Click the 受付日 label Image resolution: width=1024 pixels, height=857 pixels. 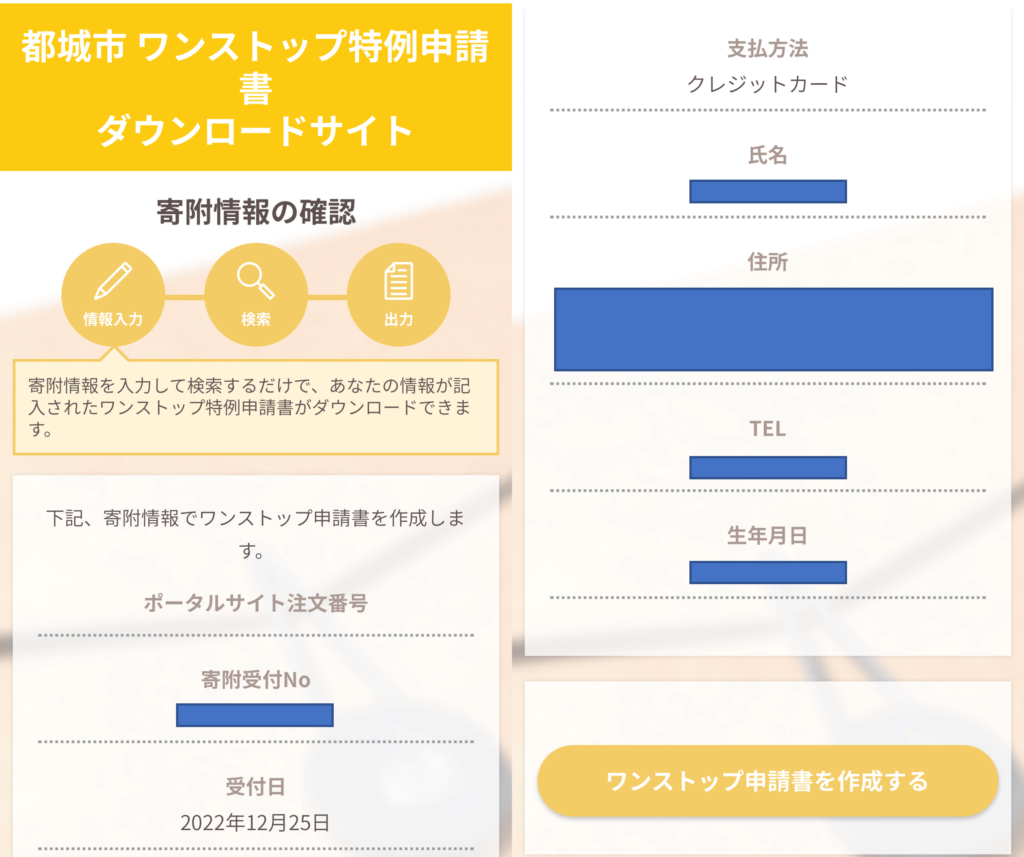[x=255, y=786]
